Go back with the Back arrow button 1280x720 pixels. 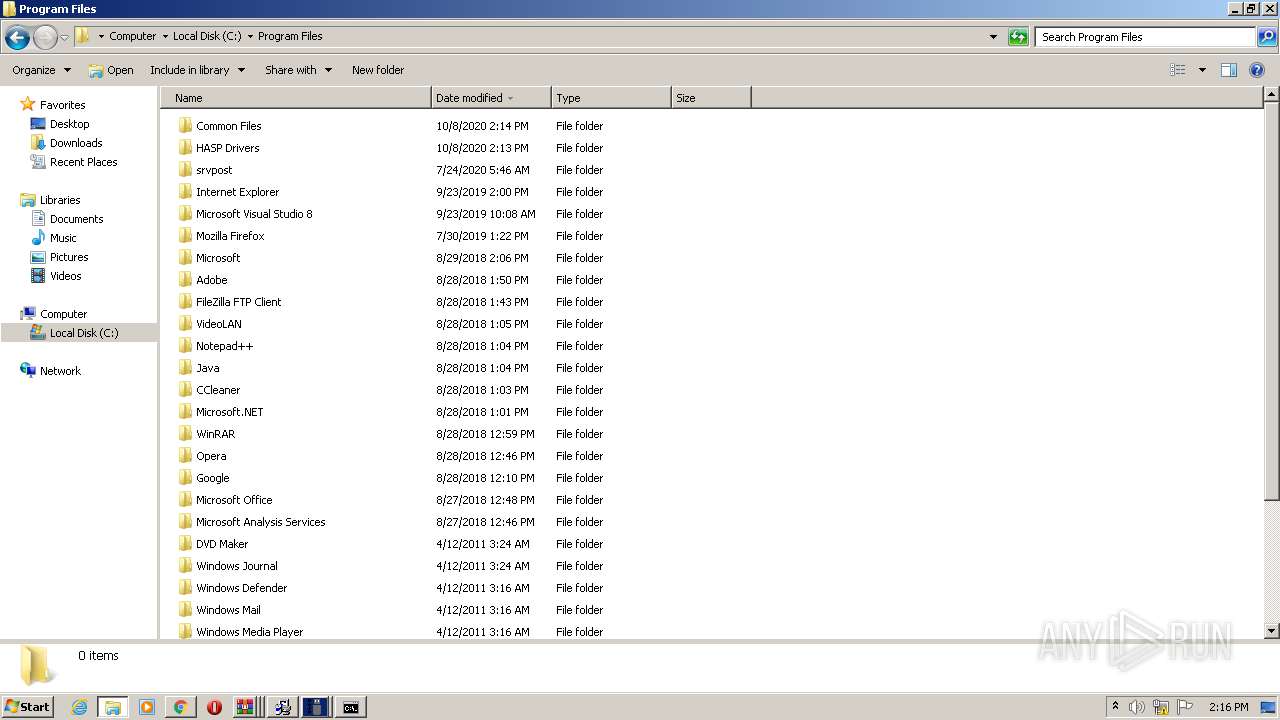[17, 38]
